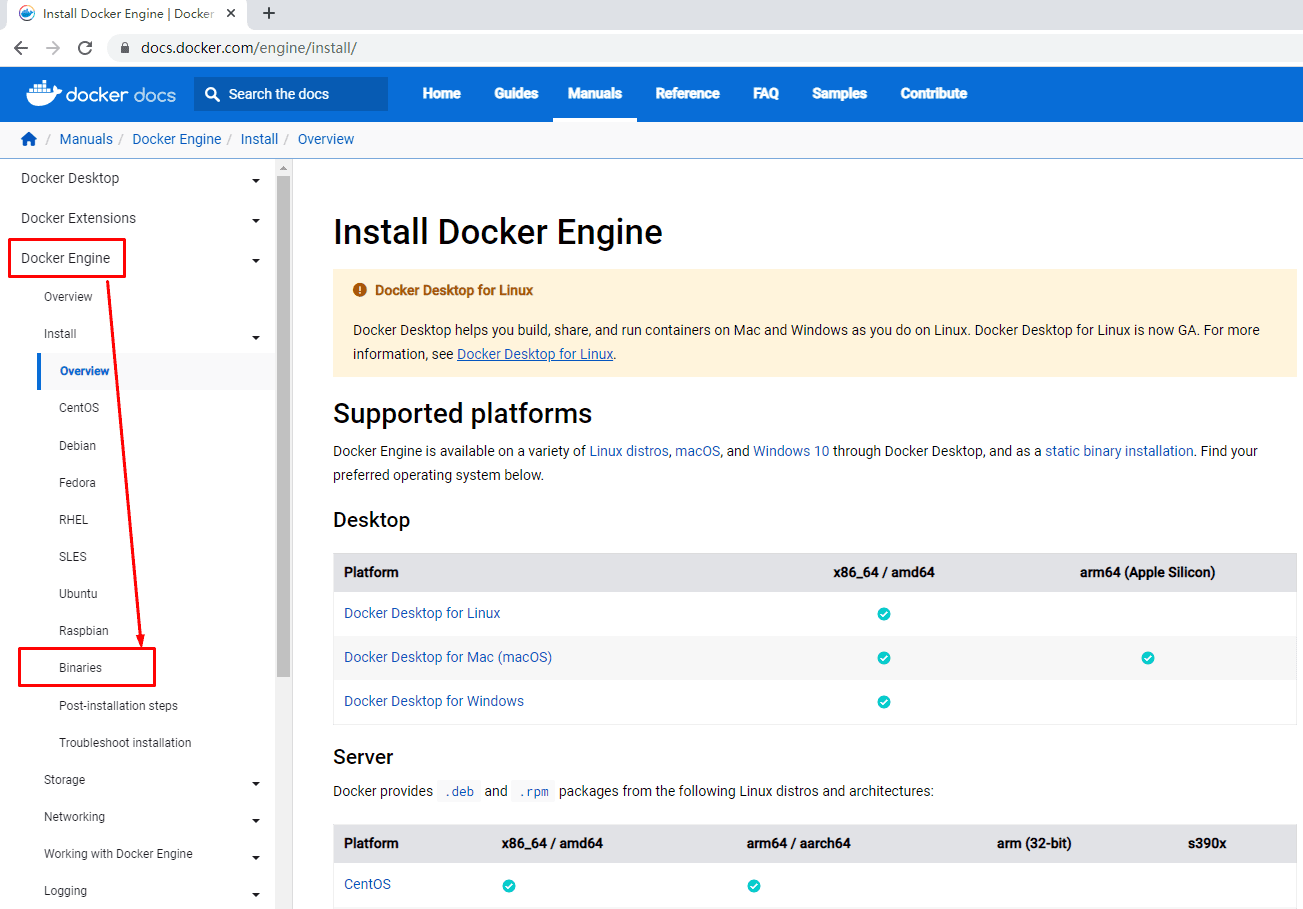Open Post-installation steps in the sidebar
Screen dimensions: 1303x909
point(118,705)
